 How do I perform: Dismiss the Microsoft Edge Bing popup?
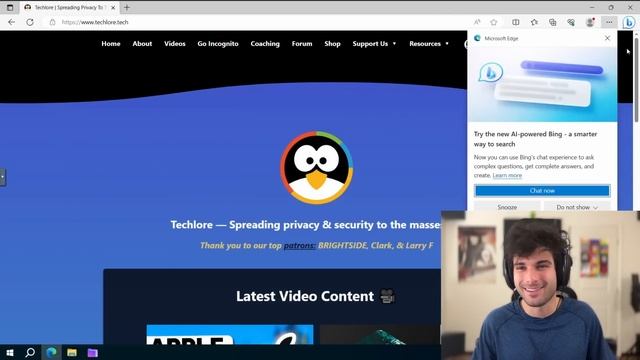click(607, 38)
